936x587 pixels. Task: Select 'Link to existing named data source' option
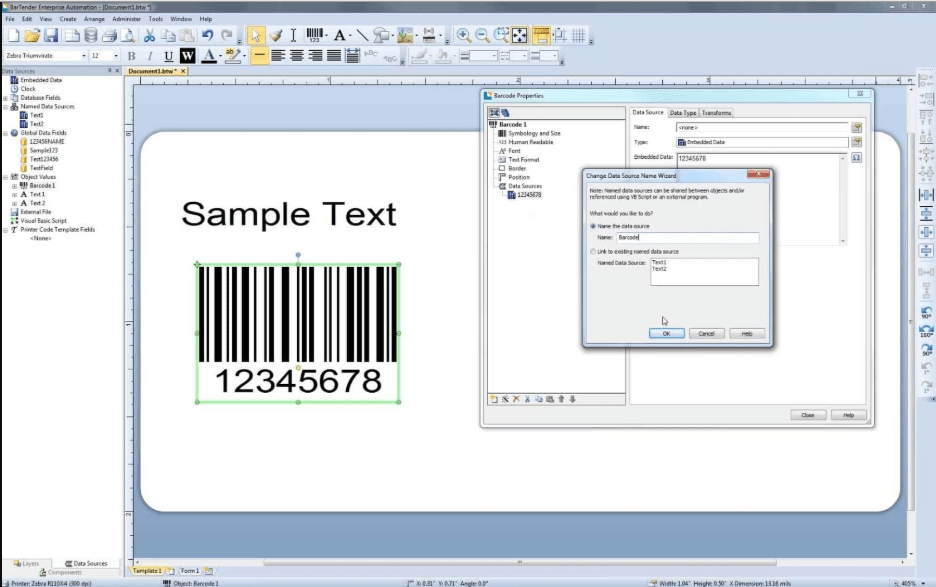[593, 252]
